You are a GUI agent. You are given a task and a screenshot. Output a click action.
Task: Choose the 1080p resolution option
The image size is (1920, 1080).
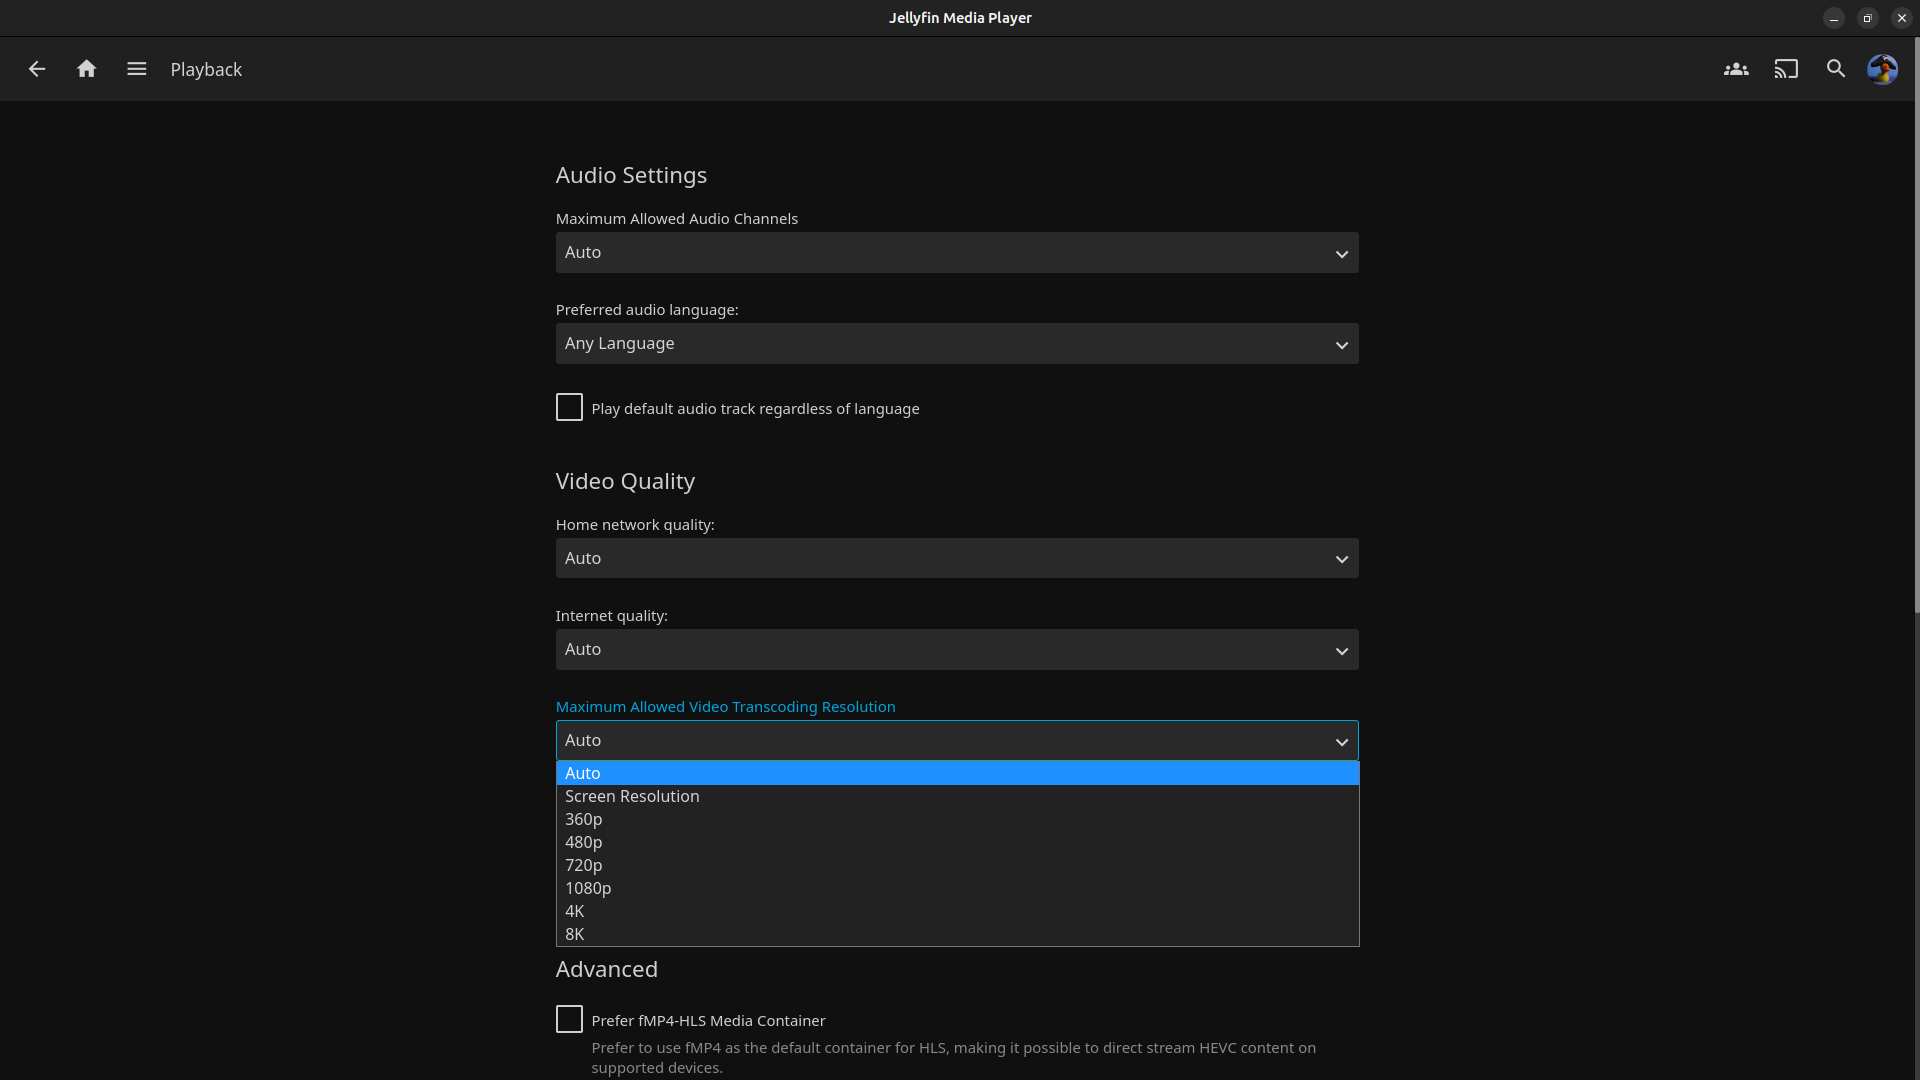tap(588, 888)
